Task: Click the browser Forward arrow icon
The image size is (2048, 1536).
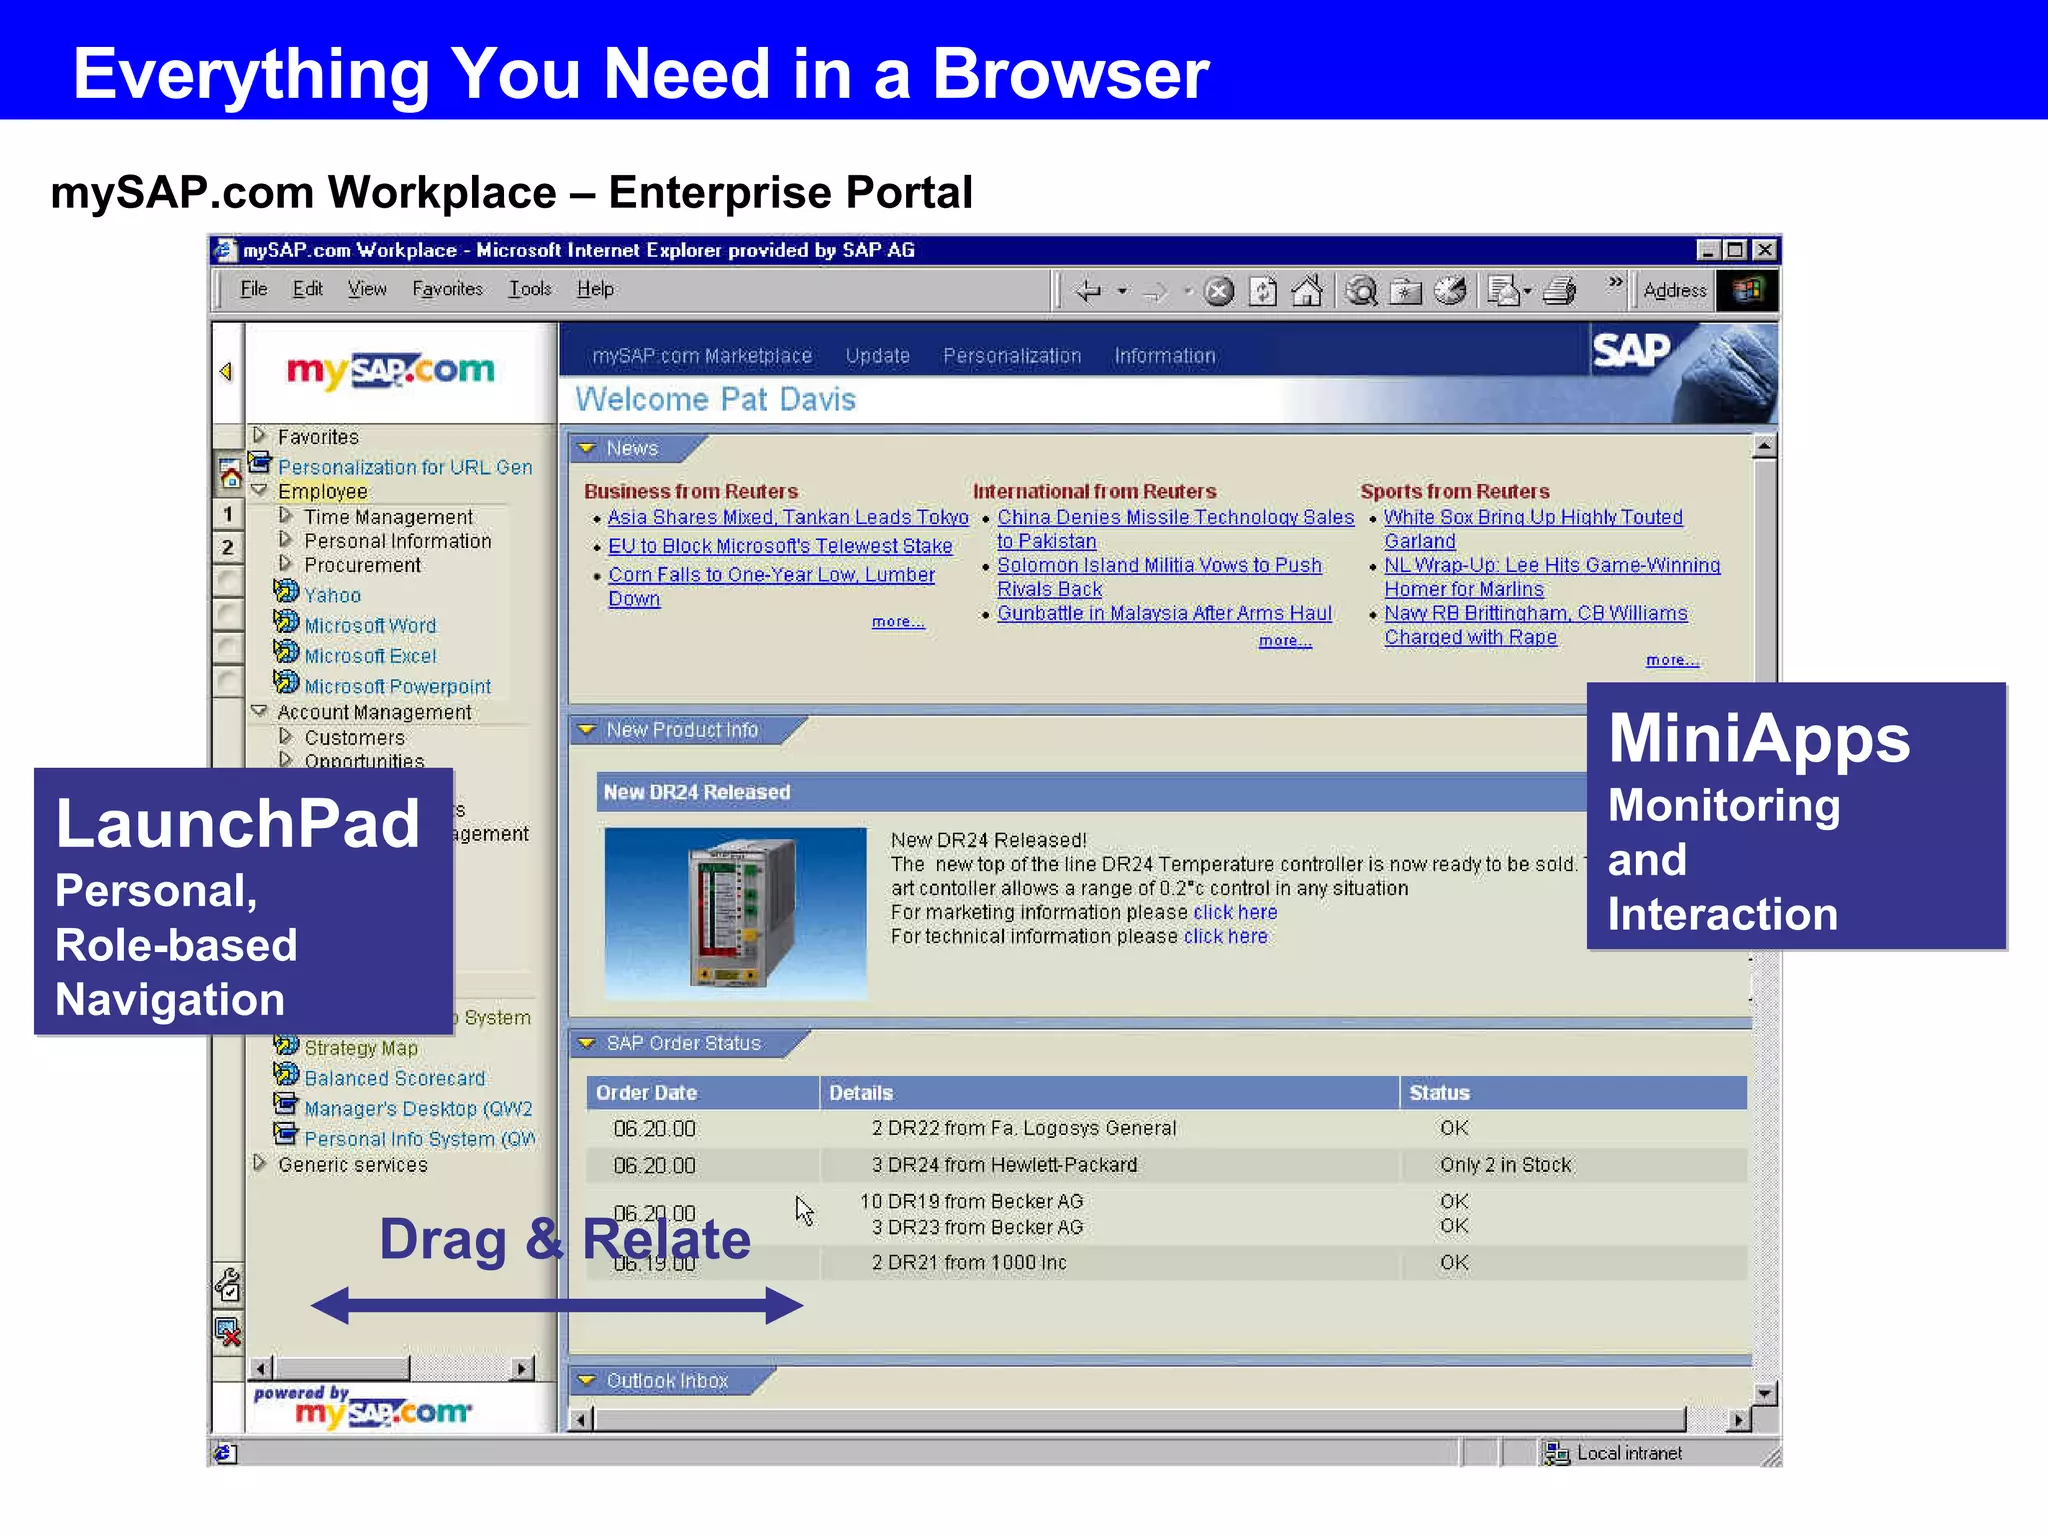Action: coord(1156,292)
